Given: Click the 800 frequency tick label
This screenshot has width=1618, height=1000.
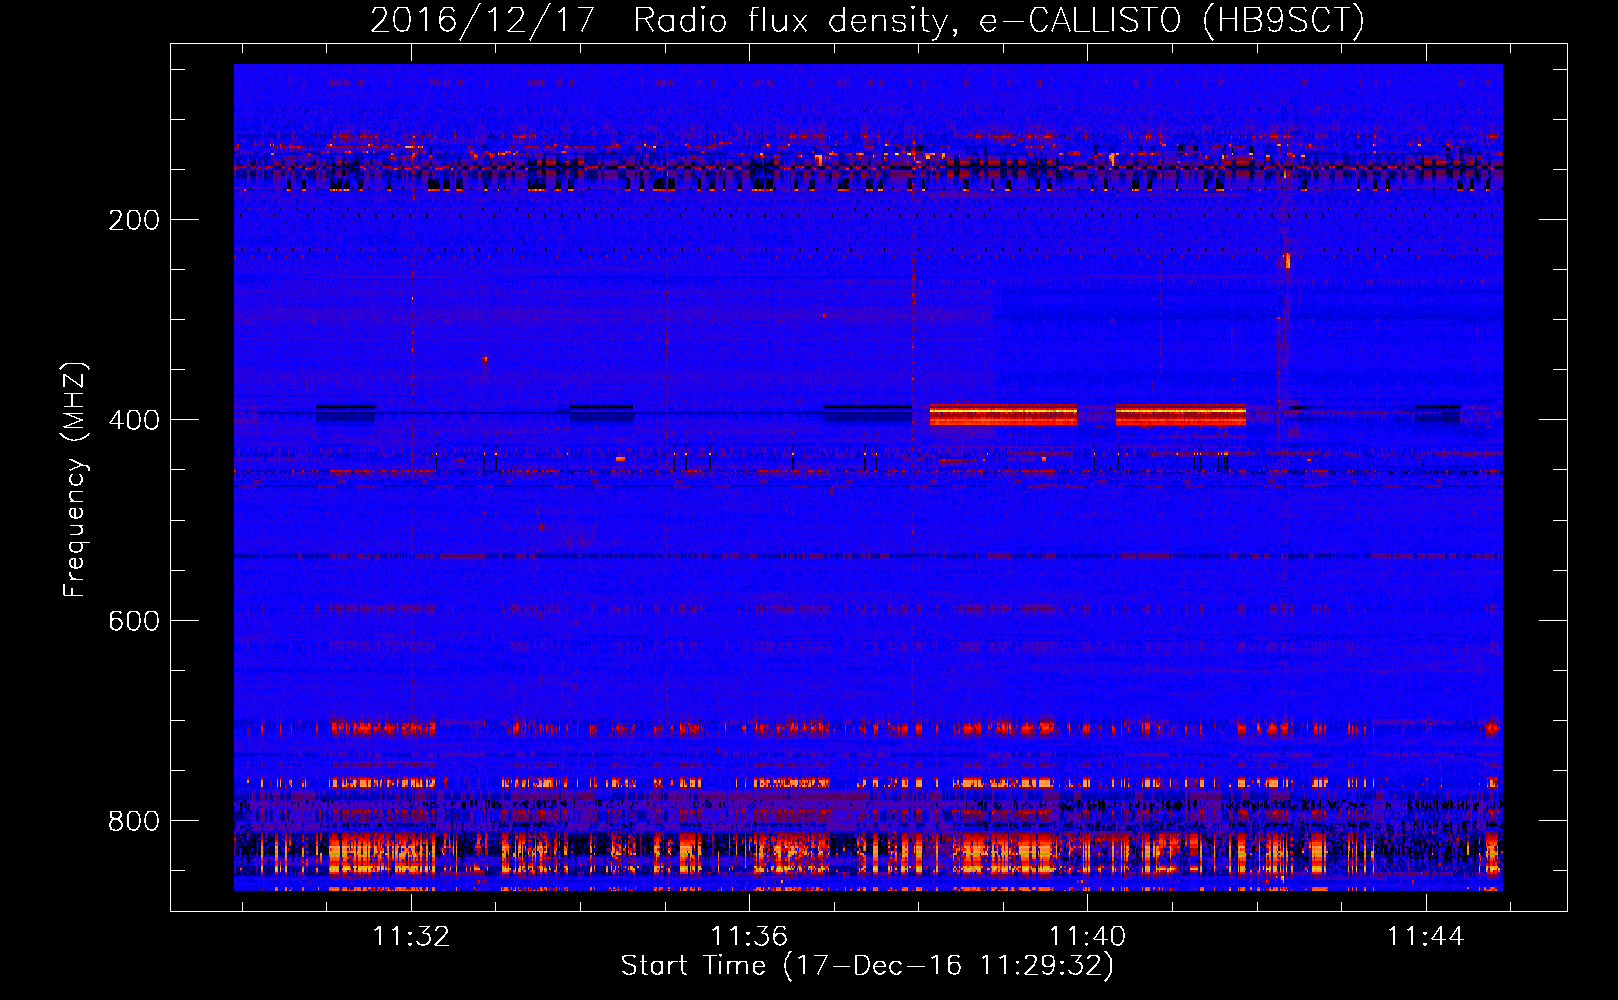Looking at the screenshot, I should pos(134,821).
